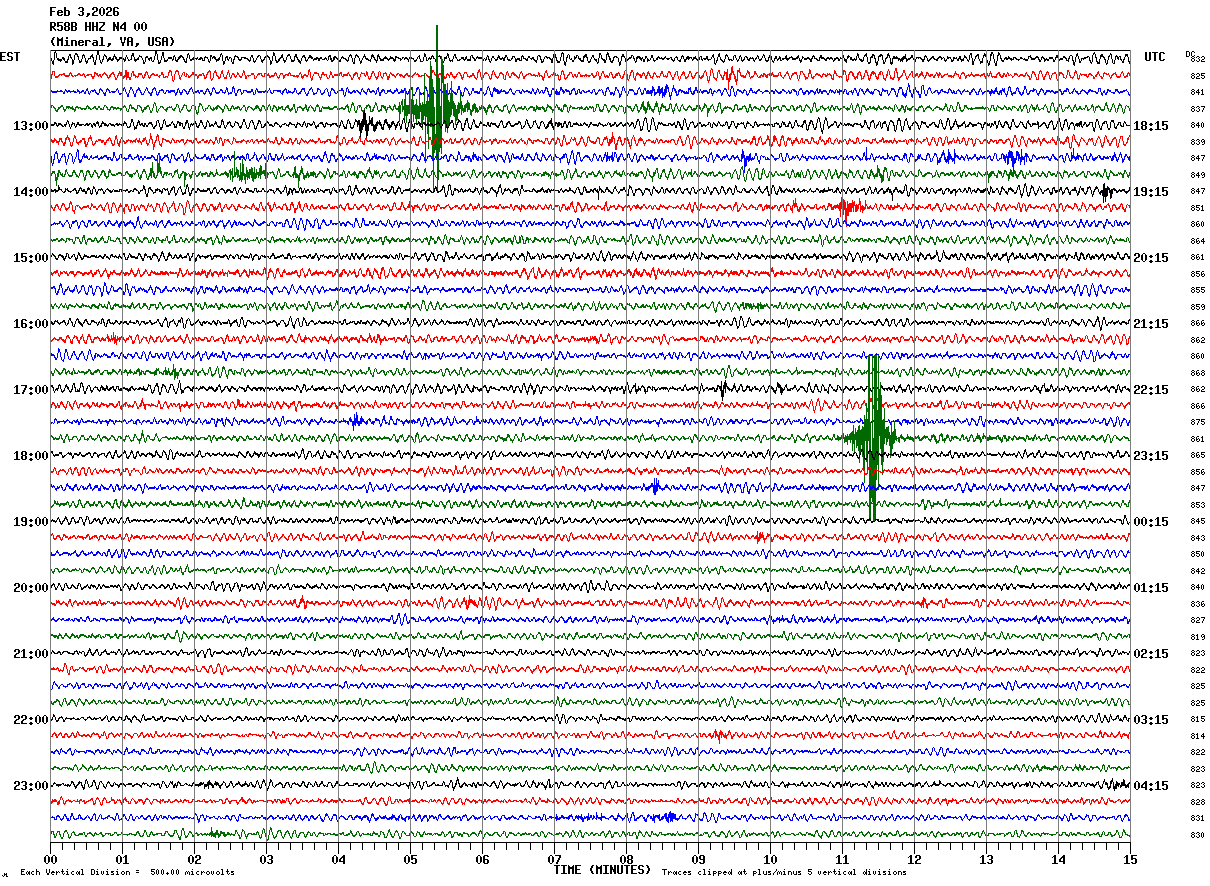This screenshot has width=1210, height=886.
Task: Click minute 08 on the bottom axis
Action: [626, 859]
